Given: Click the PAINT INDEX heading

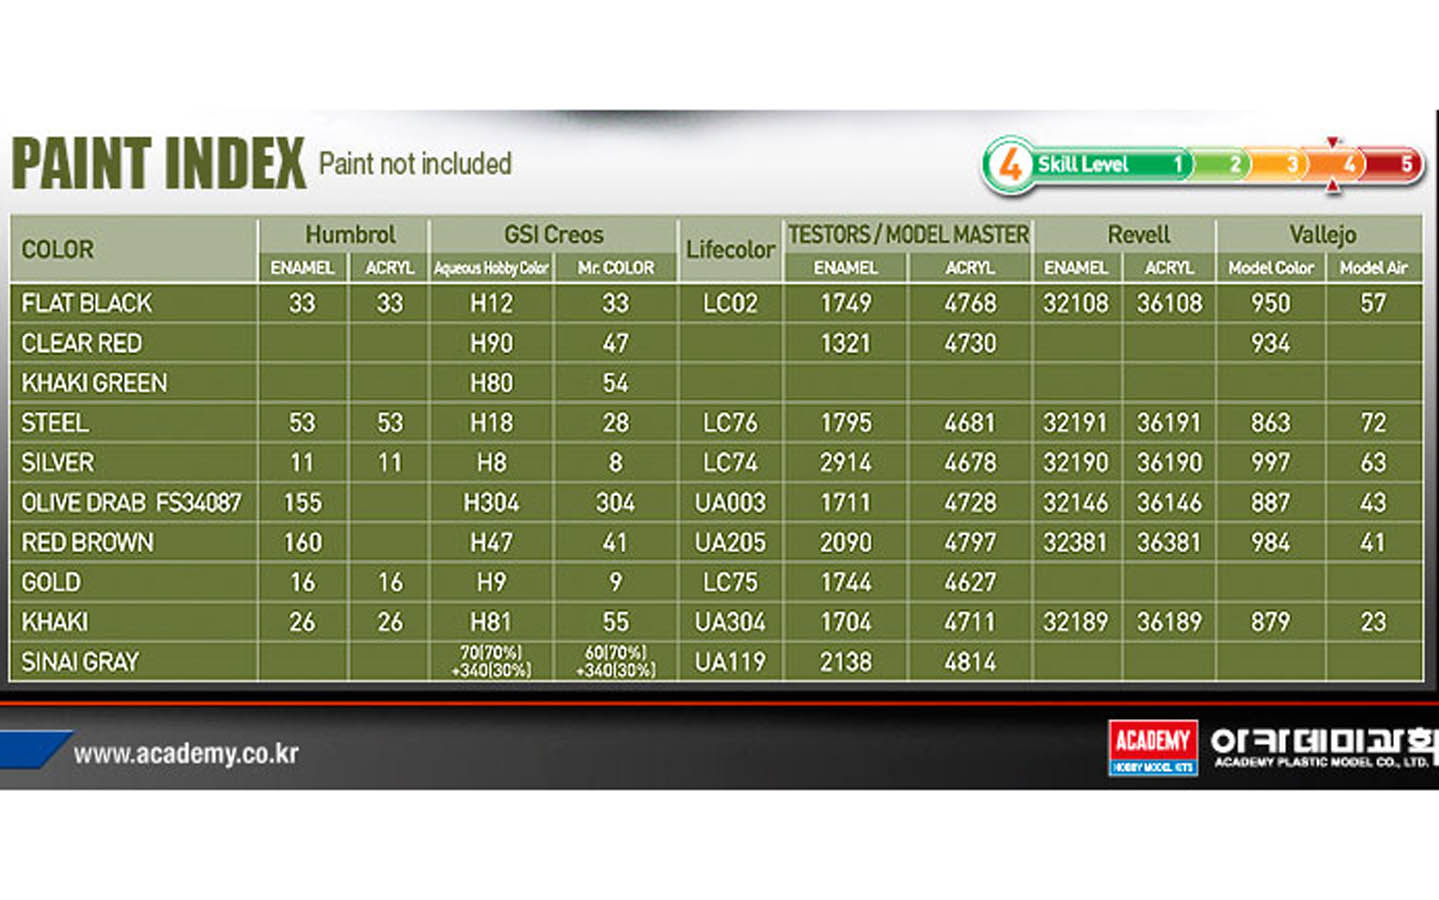Looking at the screenshot, I should pos(158,164).
